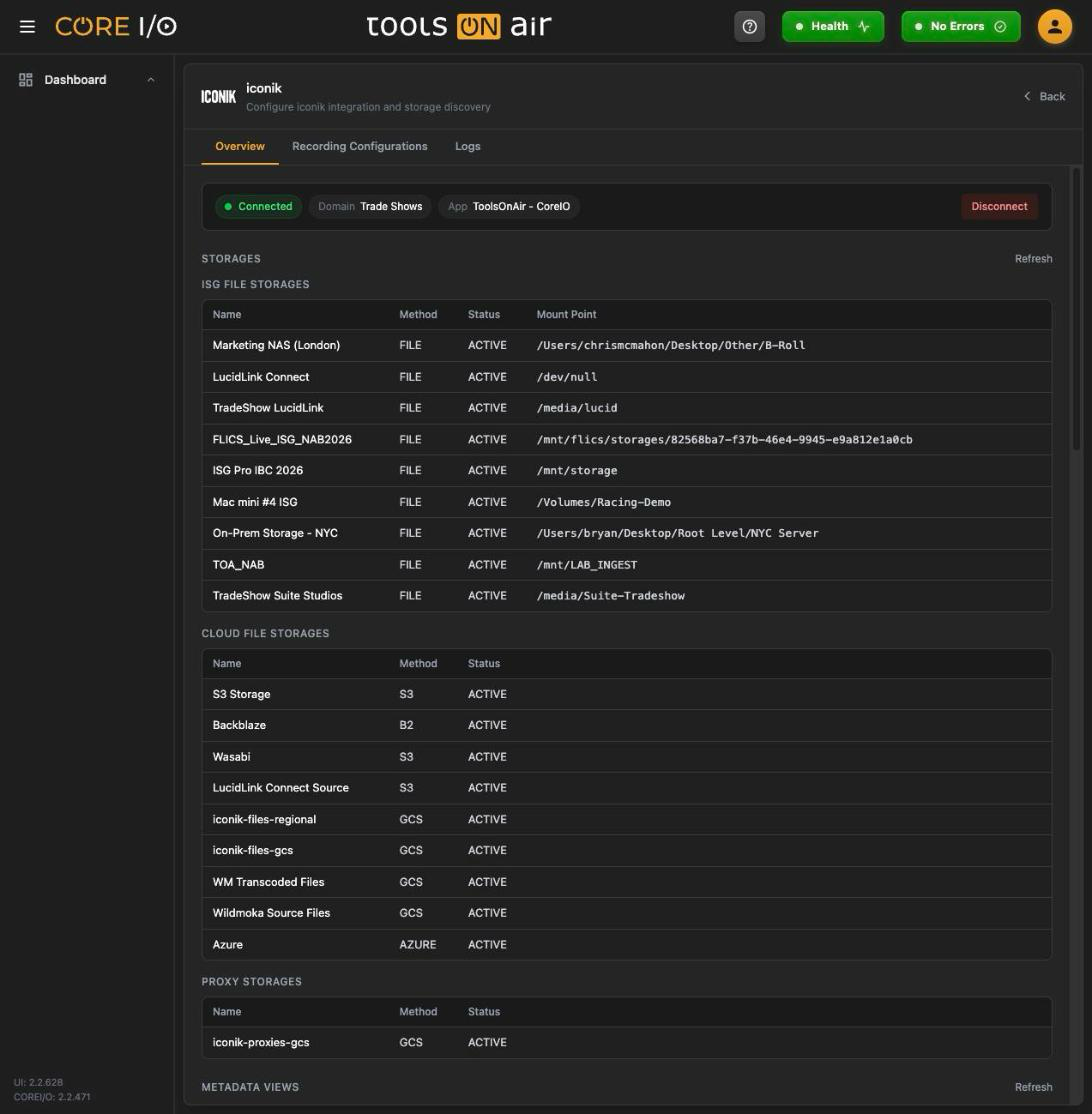Collapse the Dashboard sidebar section
The image size is (1092, 1114).
pos(151,80)
